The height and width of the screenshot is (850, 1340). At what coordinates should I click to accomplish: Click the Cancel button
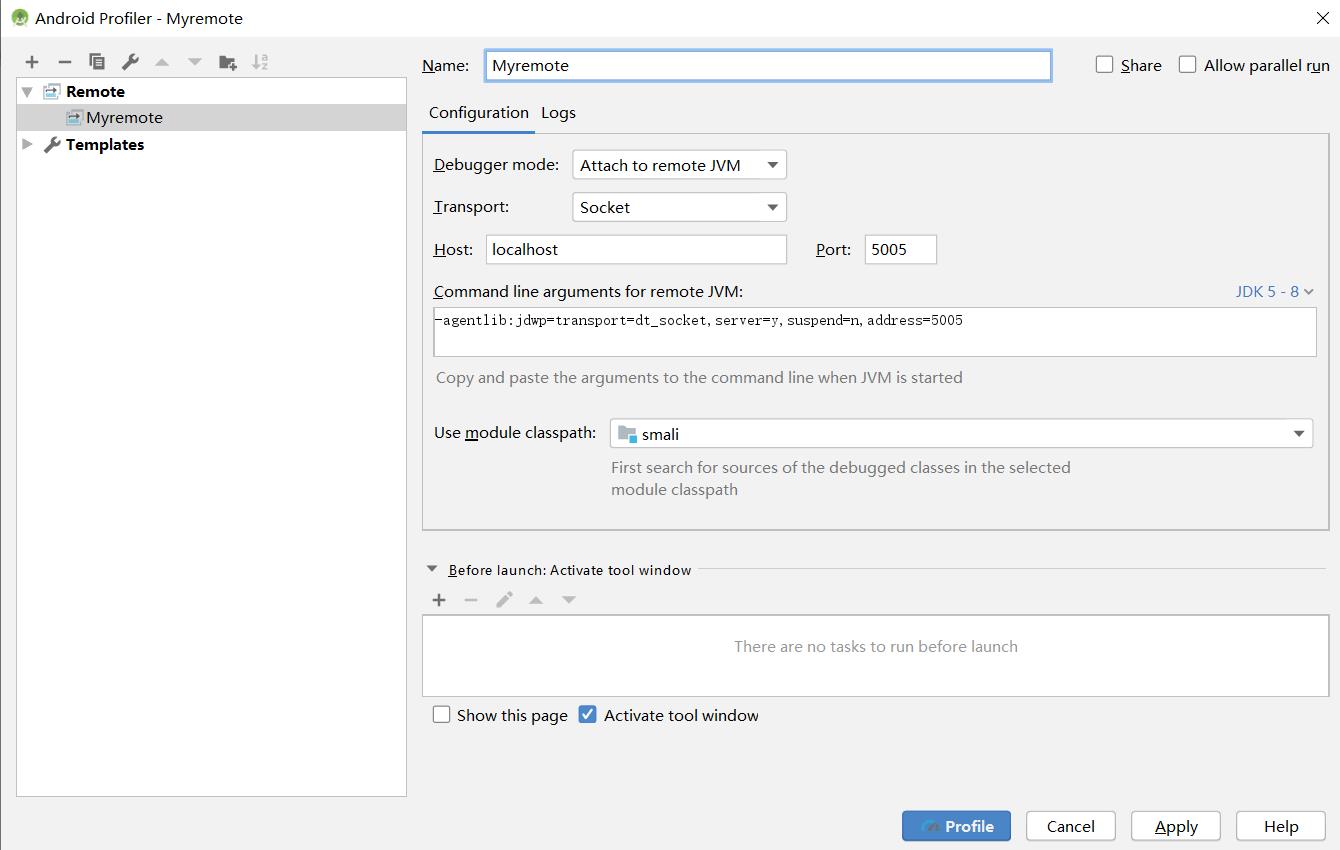(x=1071, y=826)
